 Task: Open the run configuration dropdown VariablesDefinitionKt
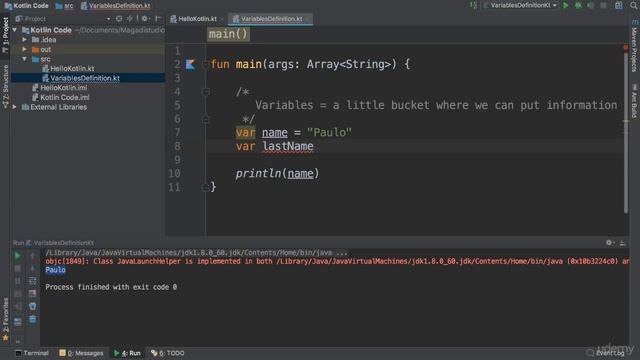520,6
